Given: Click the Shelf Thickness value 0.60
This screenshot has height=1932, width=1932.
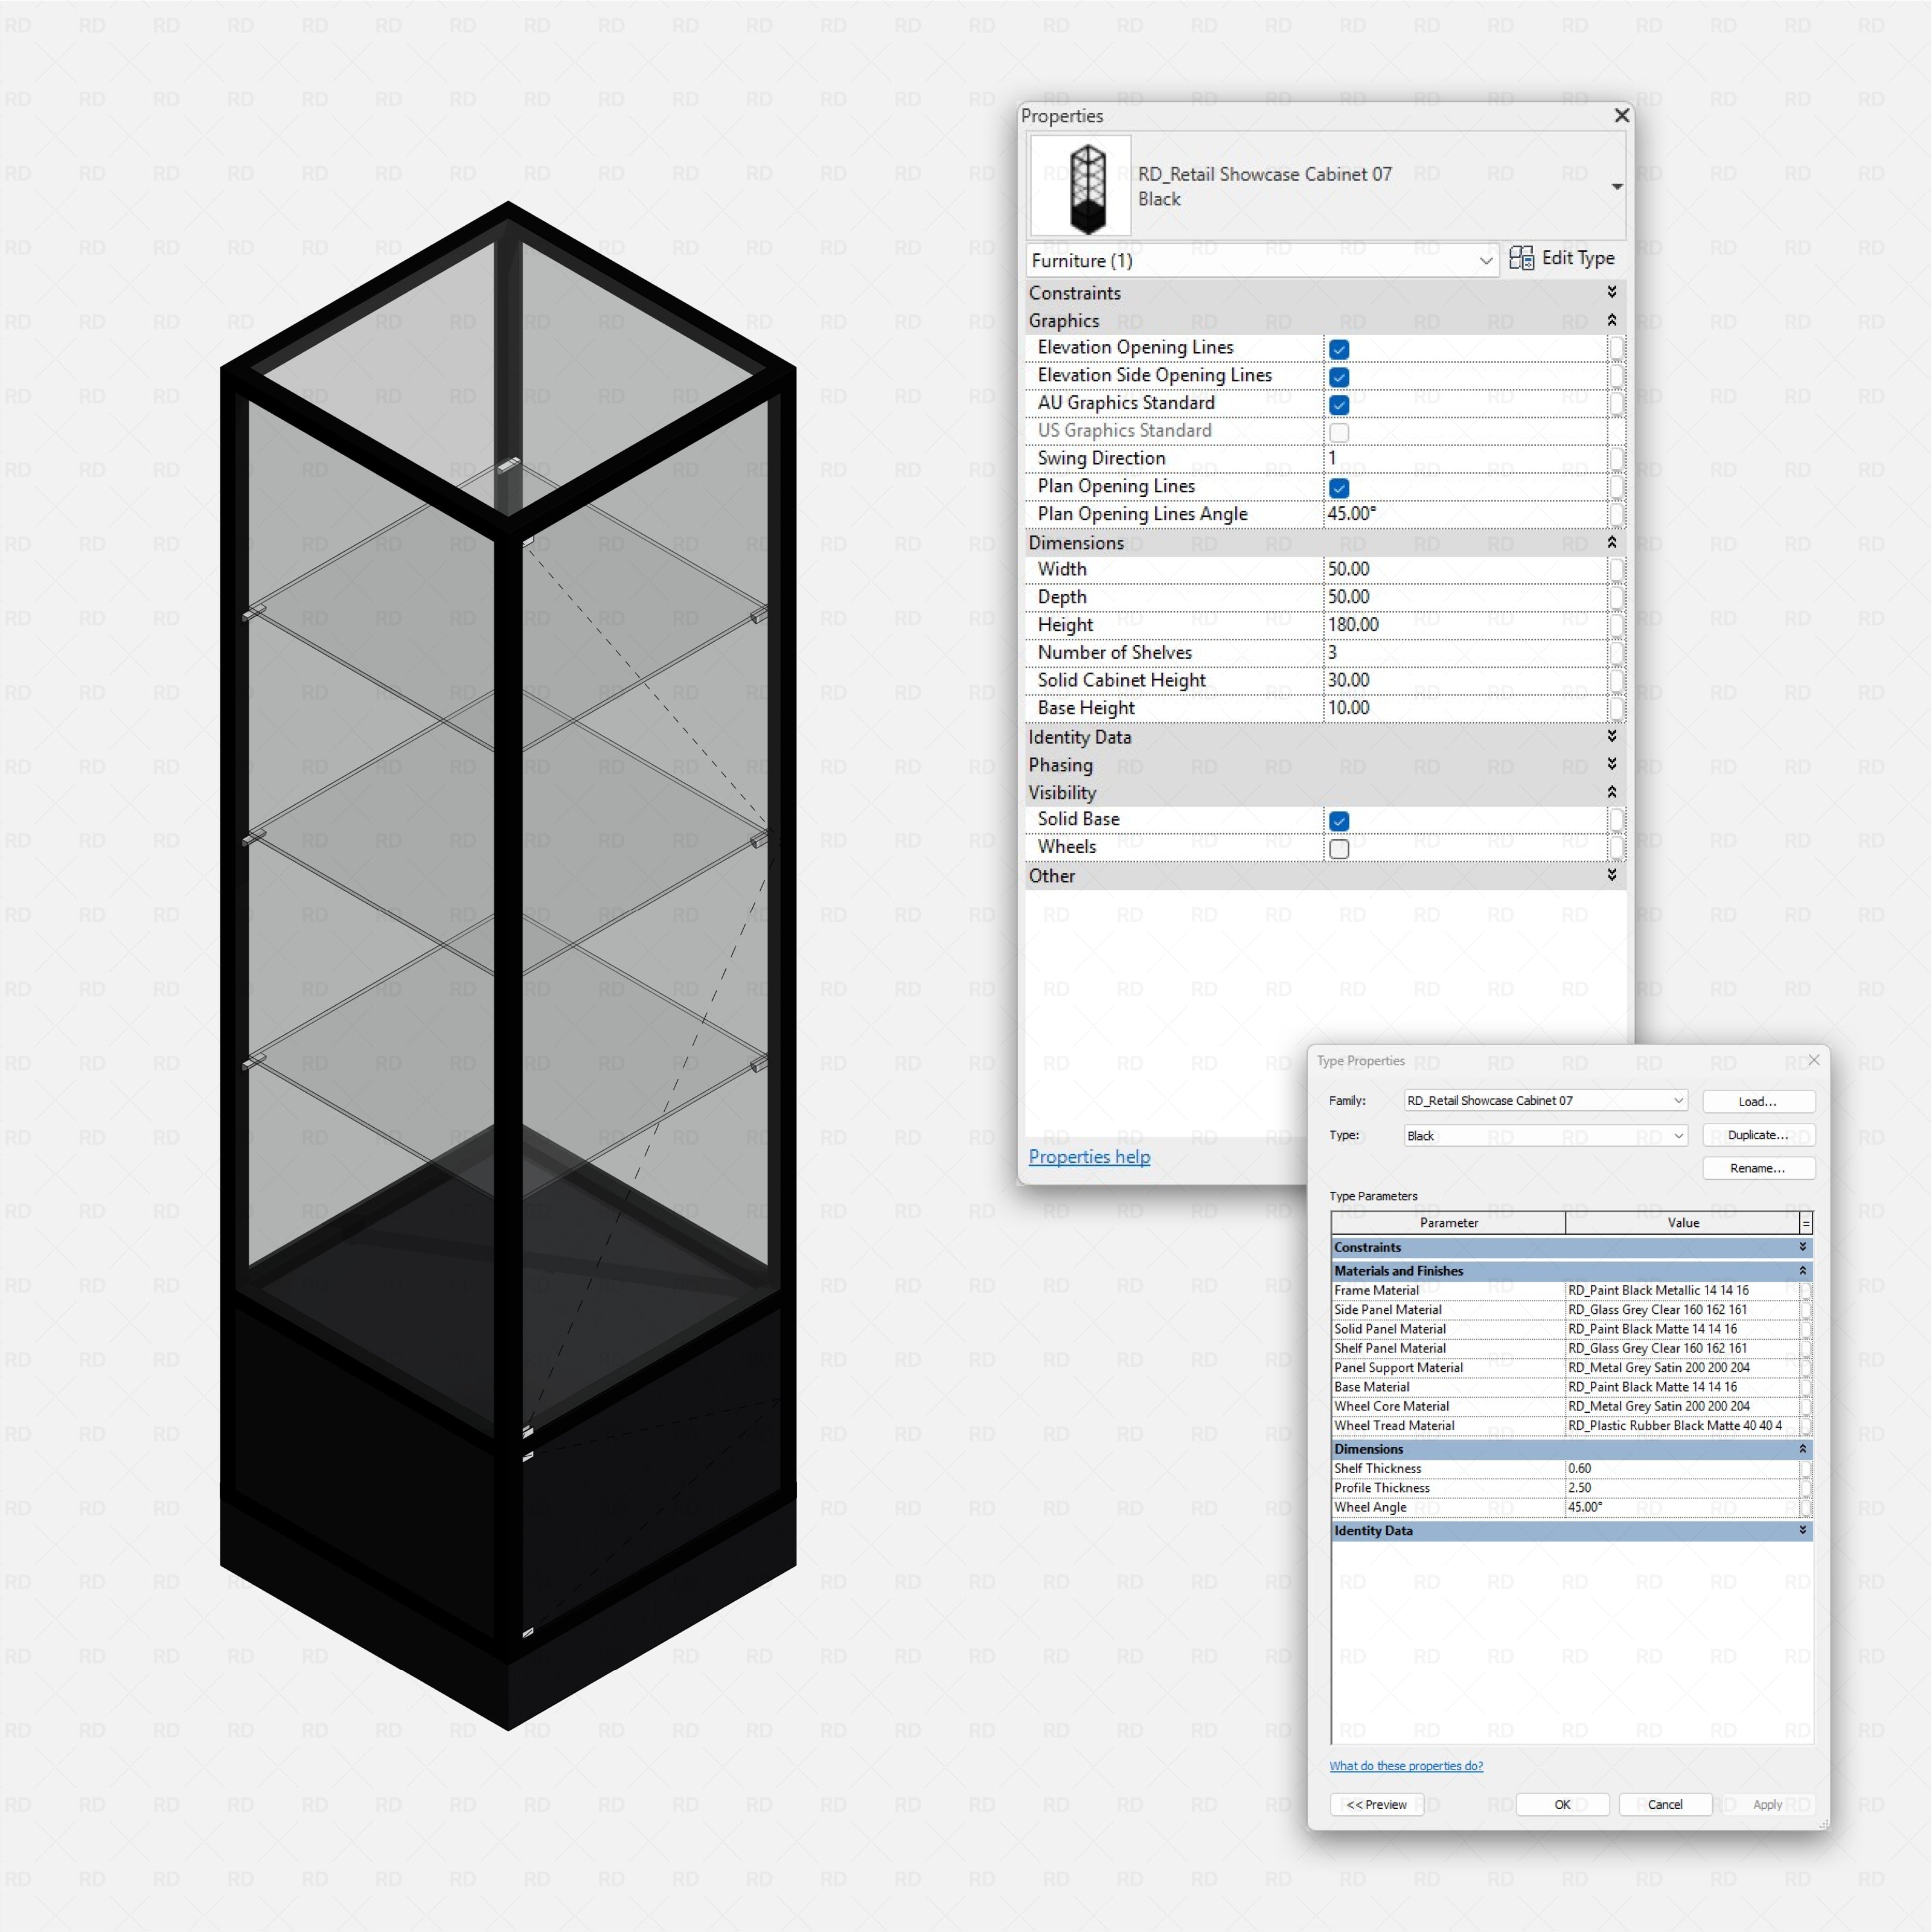Looking at the screenshot, I should [1682, 1469].
